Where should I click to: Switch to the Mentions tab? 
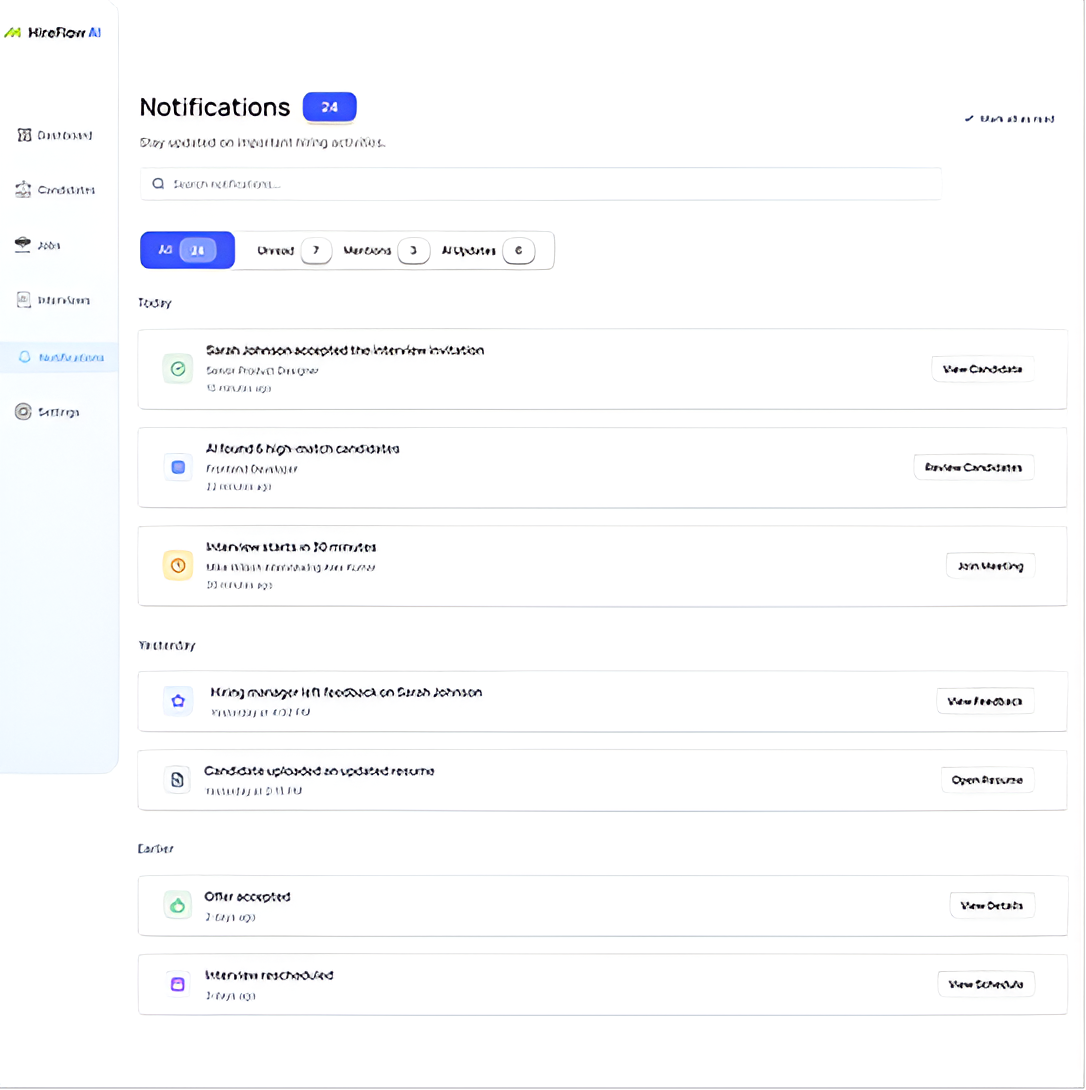[387, 250]
